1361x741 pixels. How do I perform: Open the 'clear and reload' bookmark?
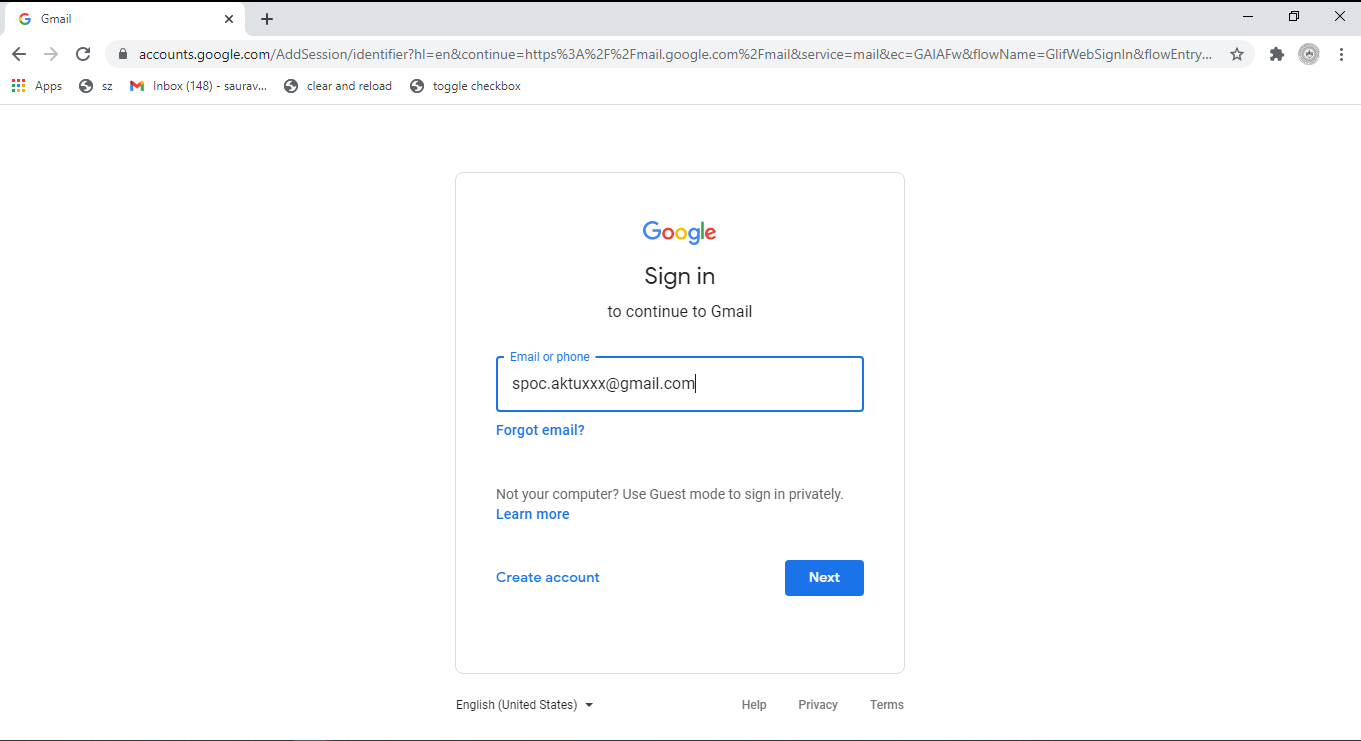338,86
